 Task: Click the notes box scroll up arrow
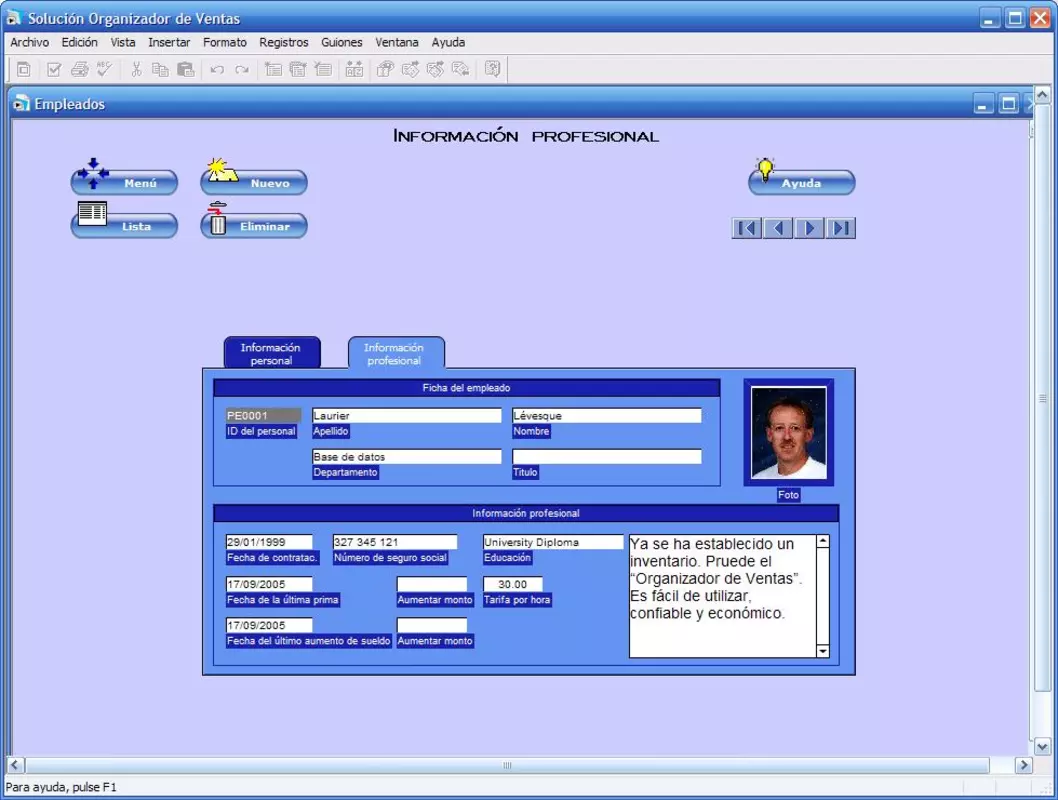click(x=823, y=541)
